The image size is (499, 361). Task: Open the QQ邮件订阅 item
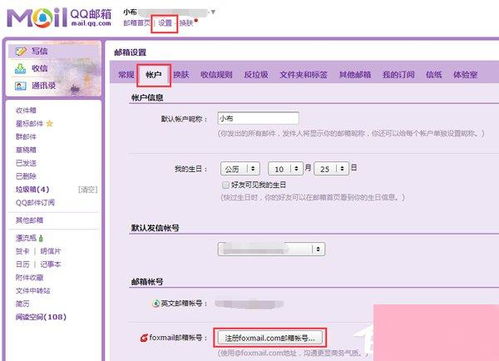tap(35, 203)
